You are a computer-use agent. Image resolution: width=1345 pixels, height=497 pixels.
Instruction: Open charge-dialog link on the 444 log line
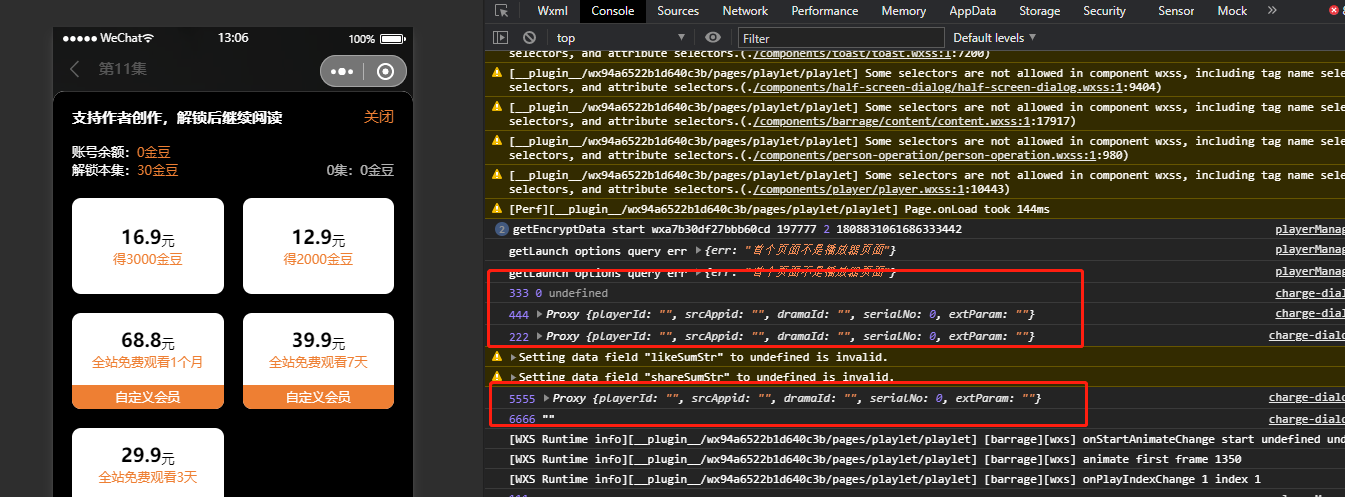click(1310, 314)
